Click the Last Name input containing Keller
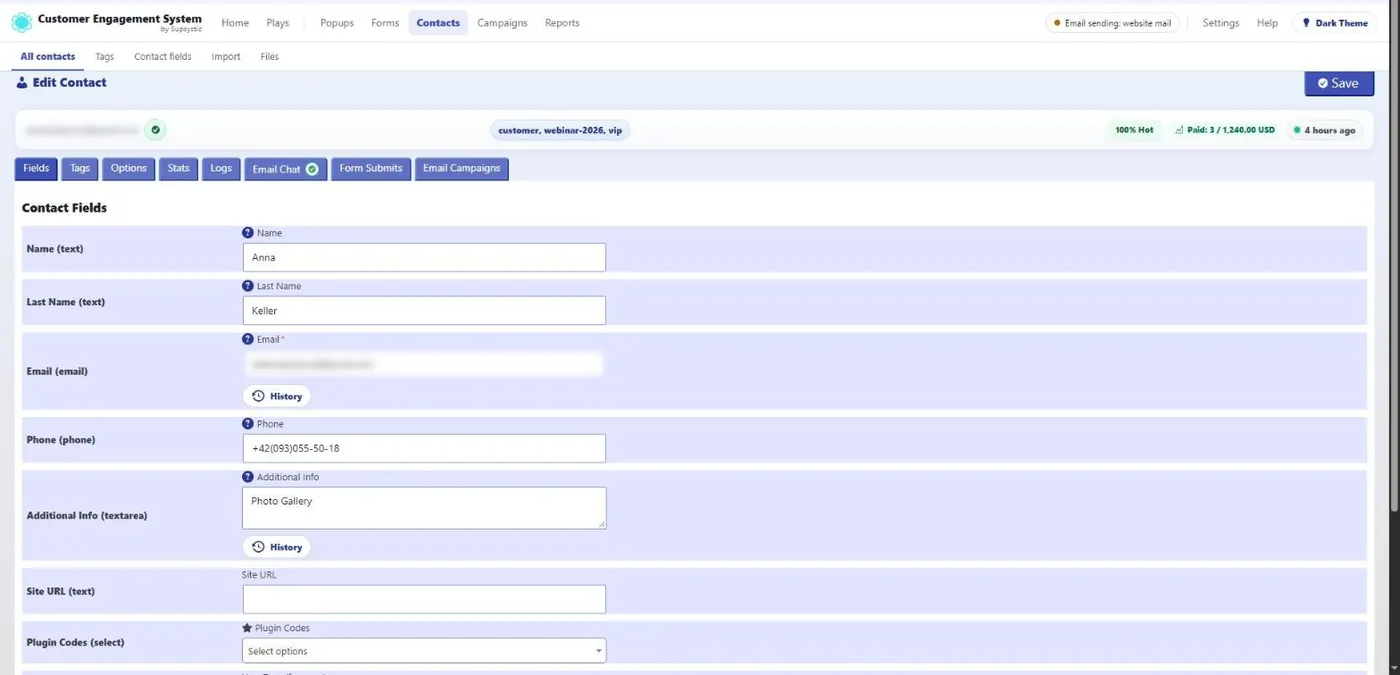This screenshot has width=1400, height=675. click(x=424, y=310)
